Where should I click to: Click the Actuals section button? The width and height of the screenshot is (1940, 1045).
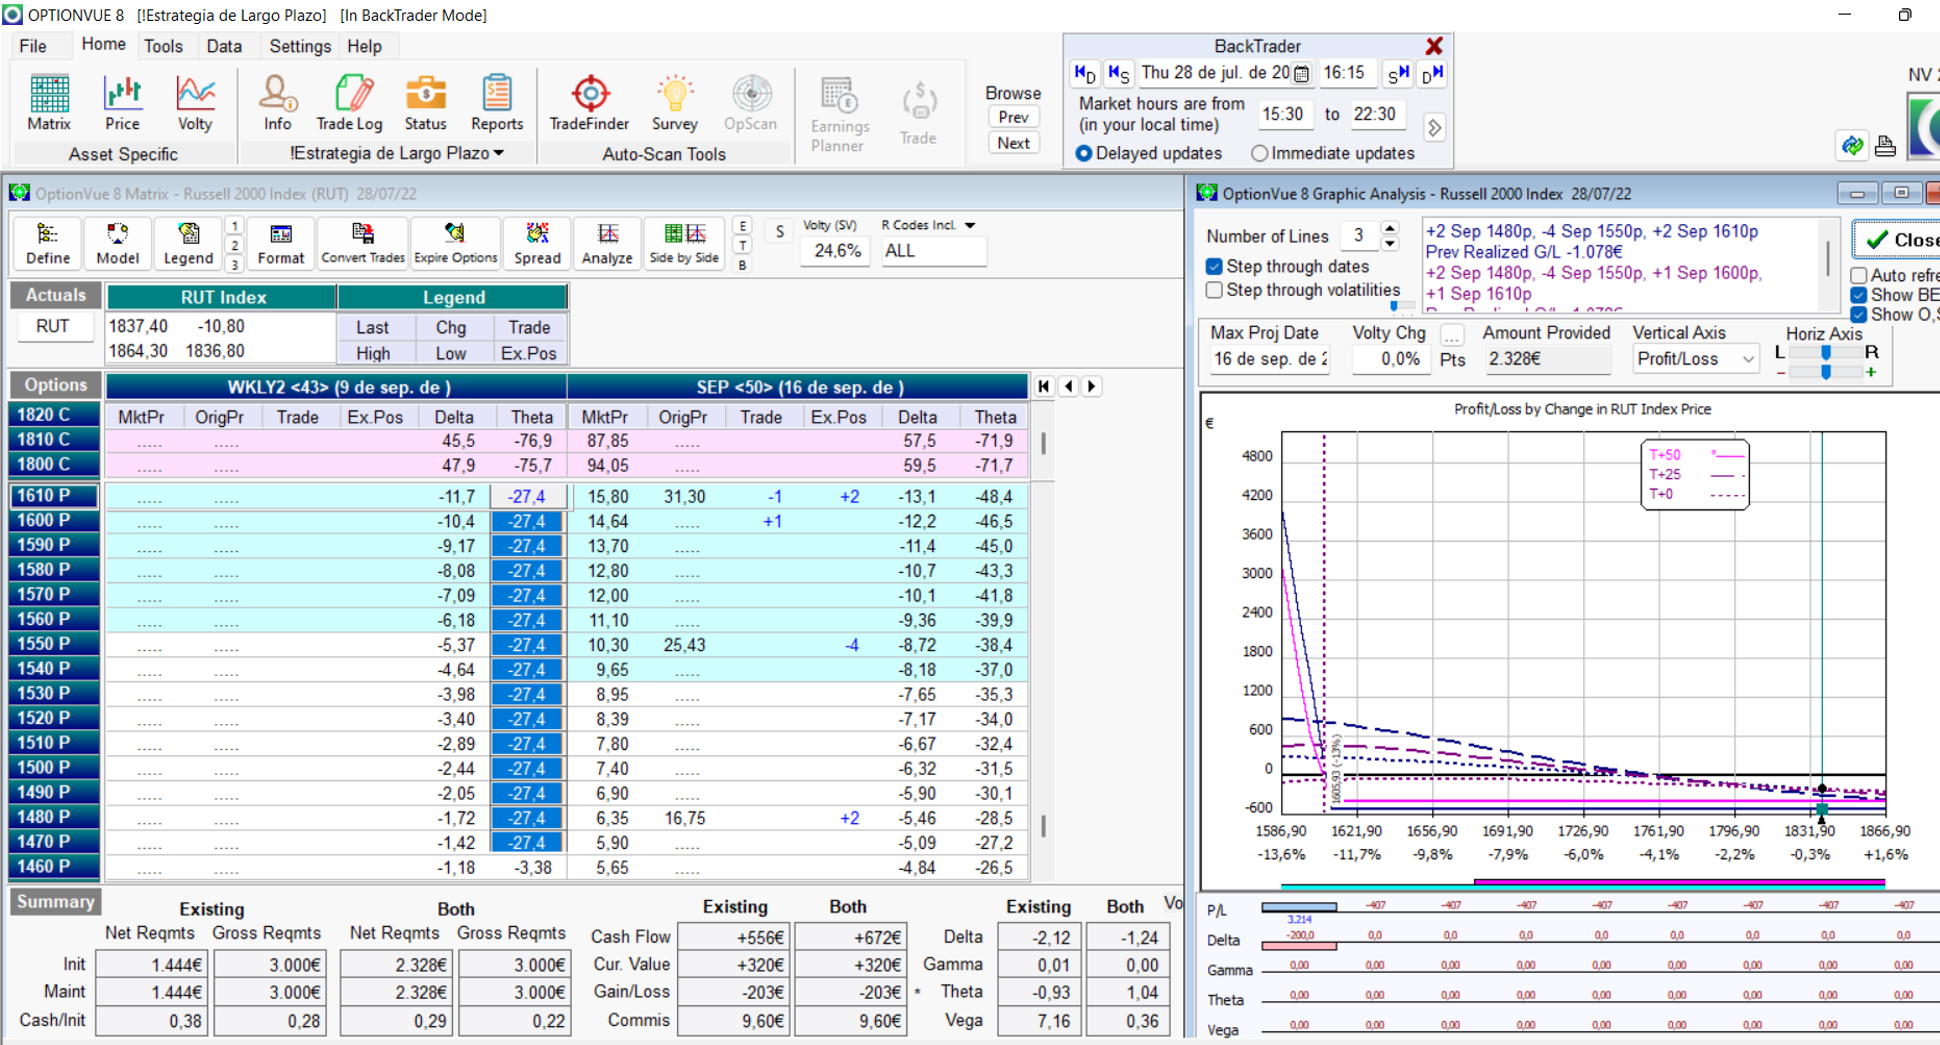click(55, 295)
